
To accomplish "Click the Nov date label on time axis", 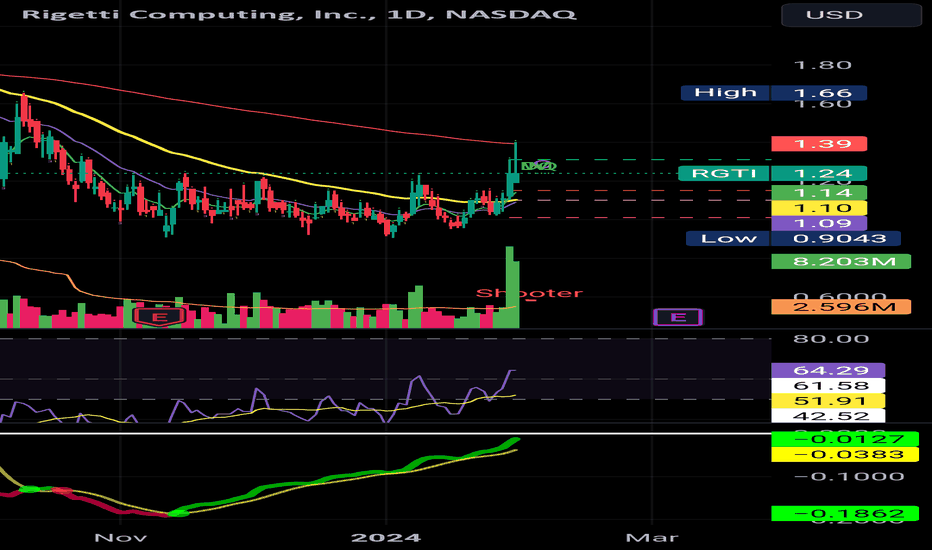I will [x=120, y=538].
